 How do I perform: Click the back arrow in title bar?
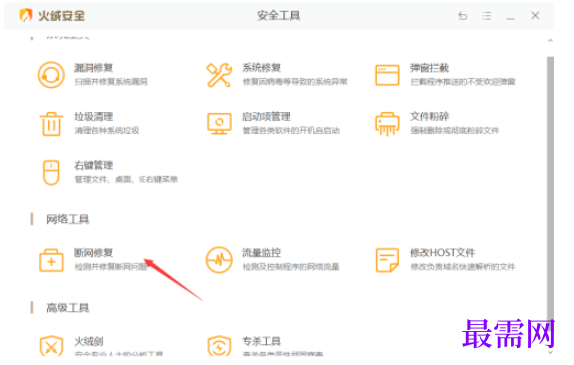[463, 16]
